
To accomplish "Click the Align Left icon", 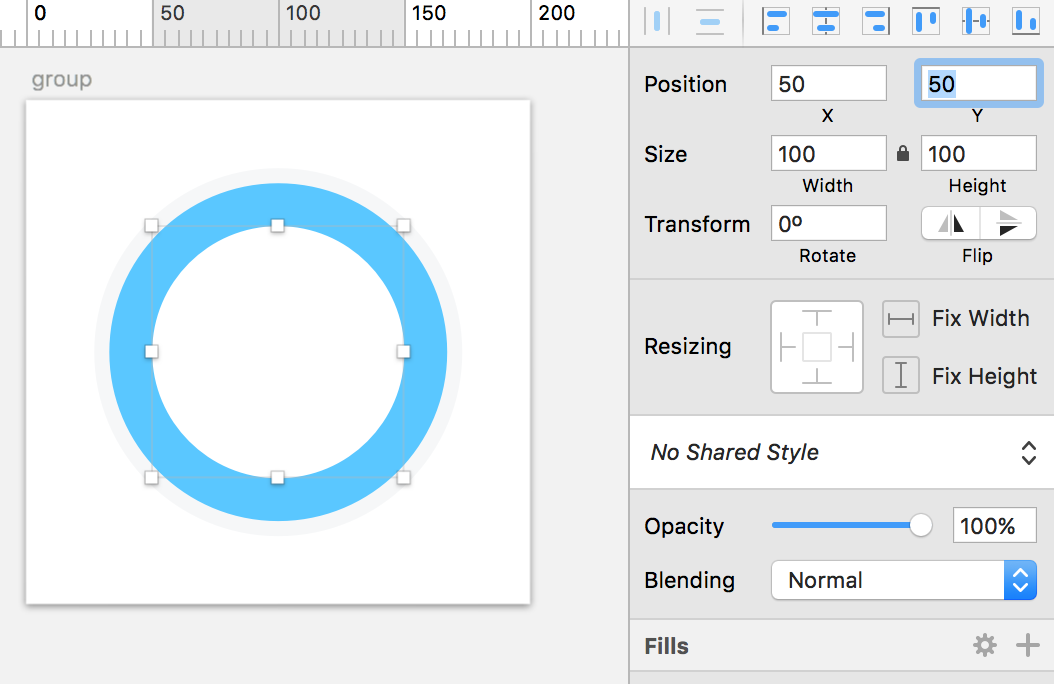I will pyautogui.click(x=776, y=21).
